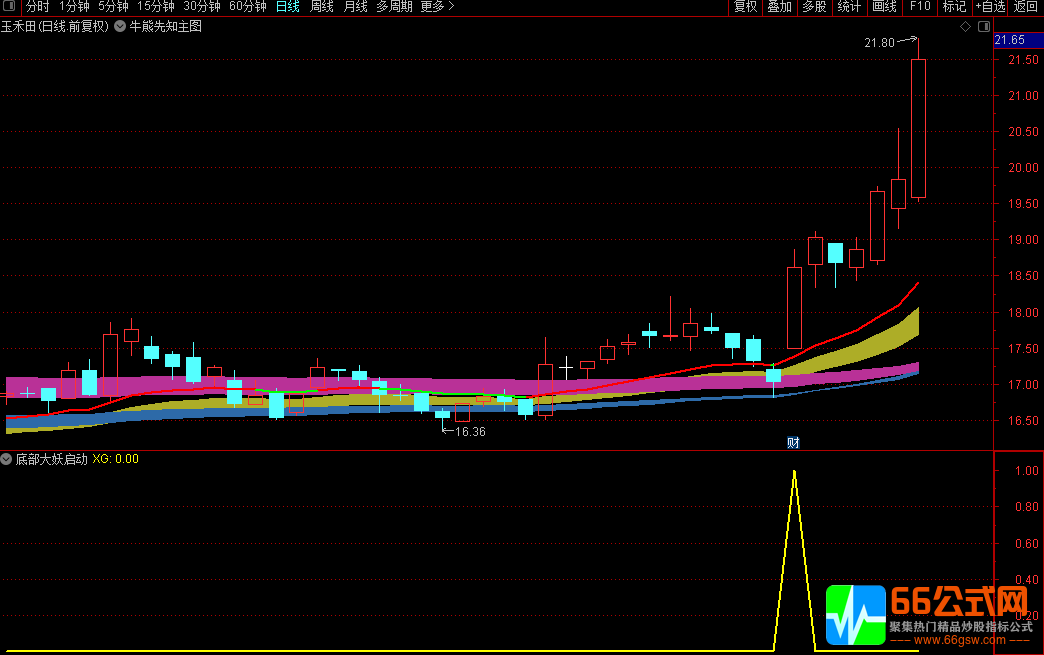Click the yellow XG signal spike peak
The height and width of the screenshot is (655, 1044).
click(794, 472)
